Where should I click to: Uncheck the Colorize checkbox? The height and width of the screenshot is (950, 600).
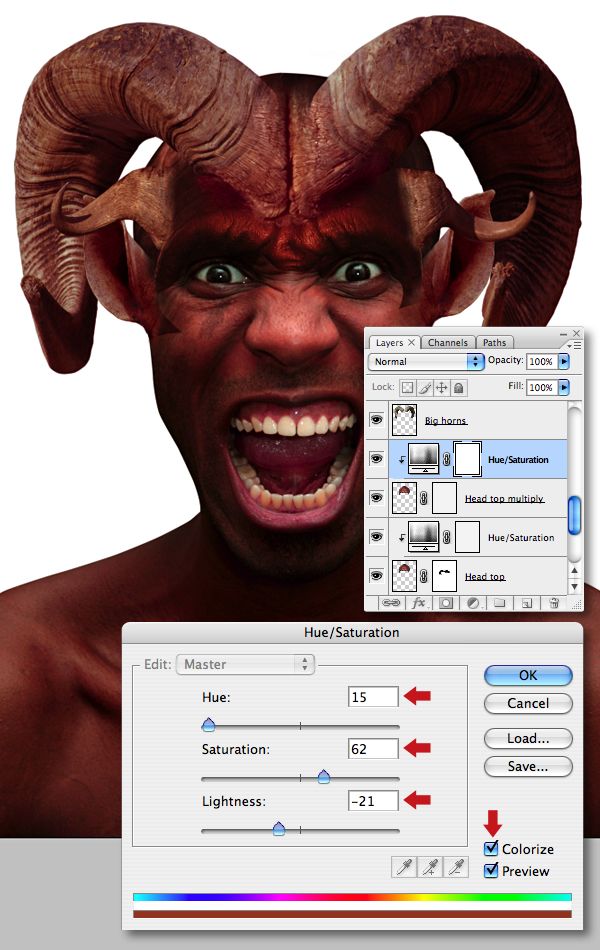click(x=491, y=848)
